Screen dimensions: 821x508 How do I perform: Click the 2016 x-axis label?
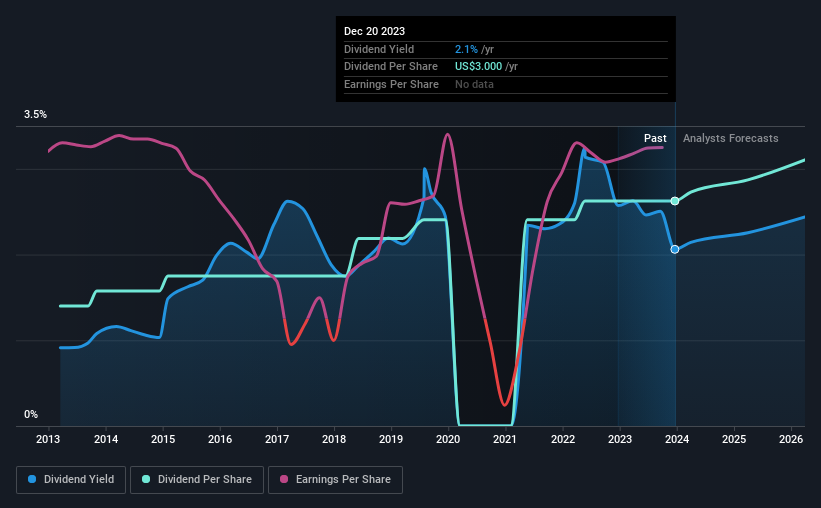tap(220, 439)
